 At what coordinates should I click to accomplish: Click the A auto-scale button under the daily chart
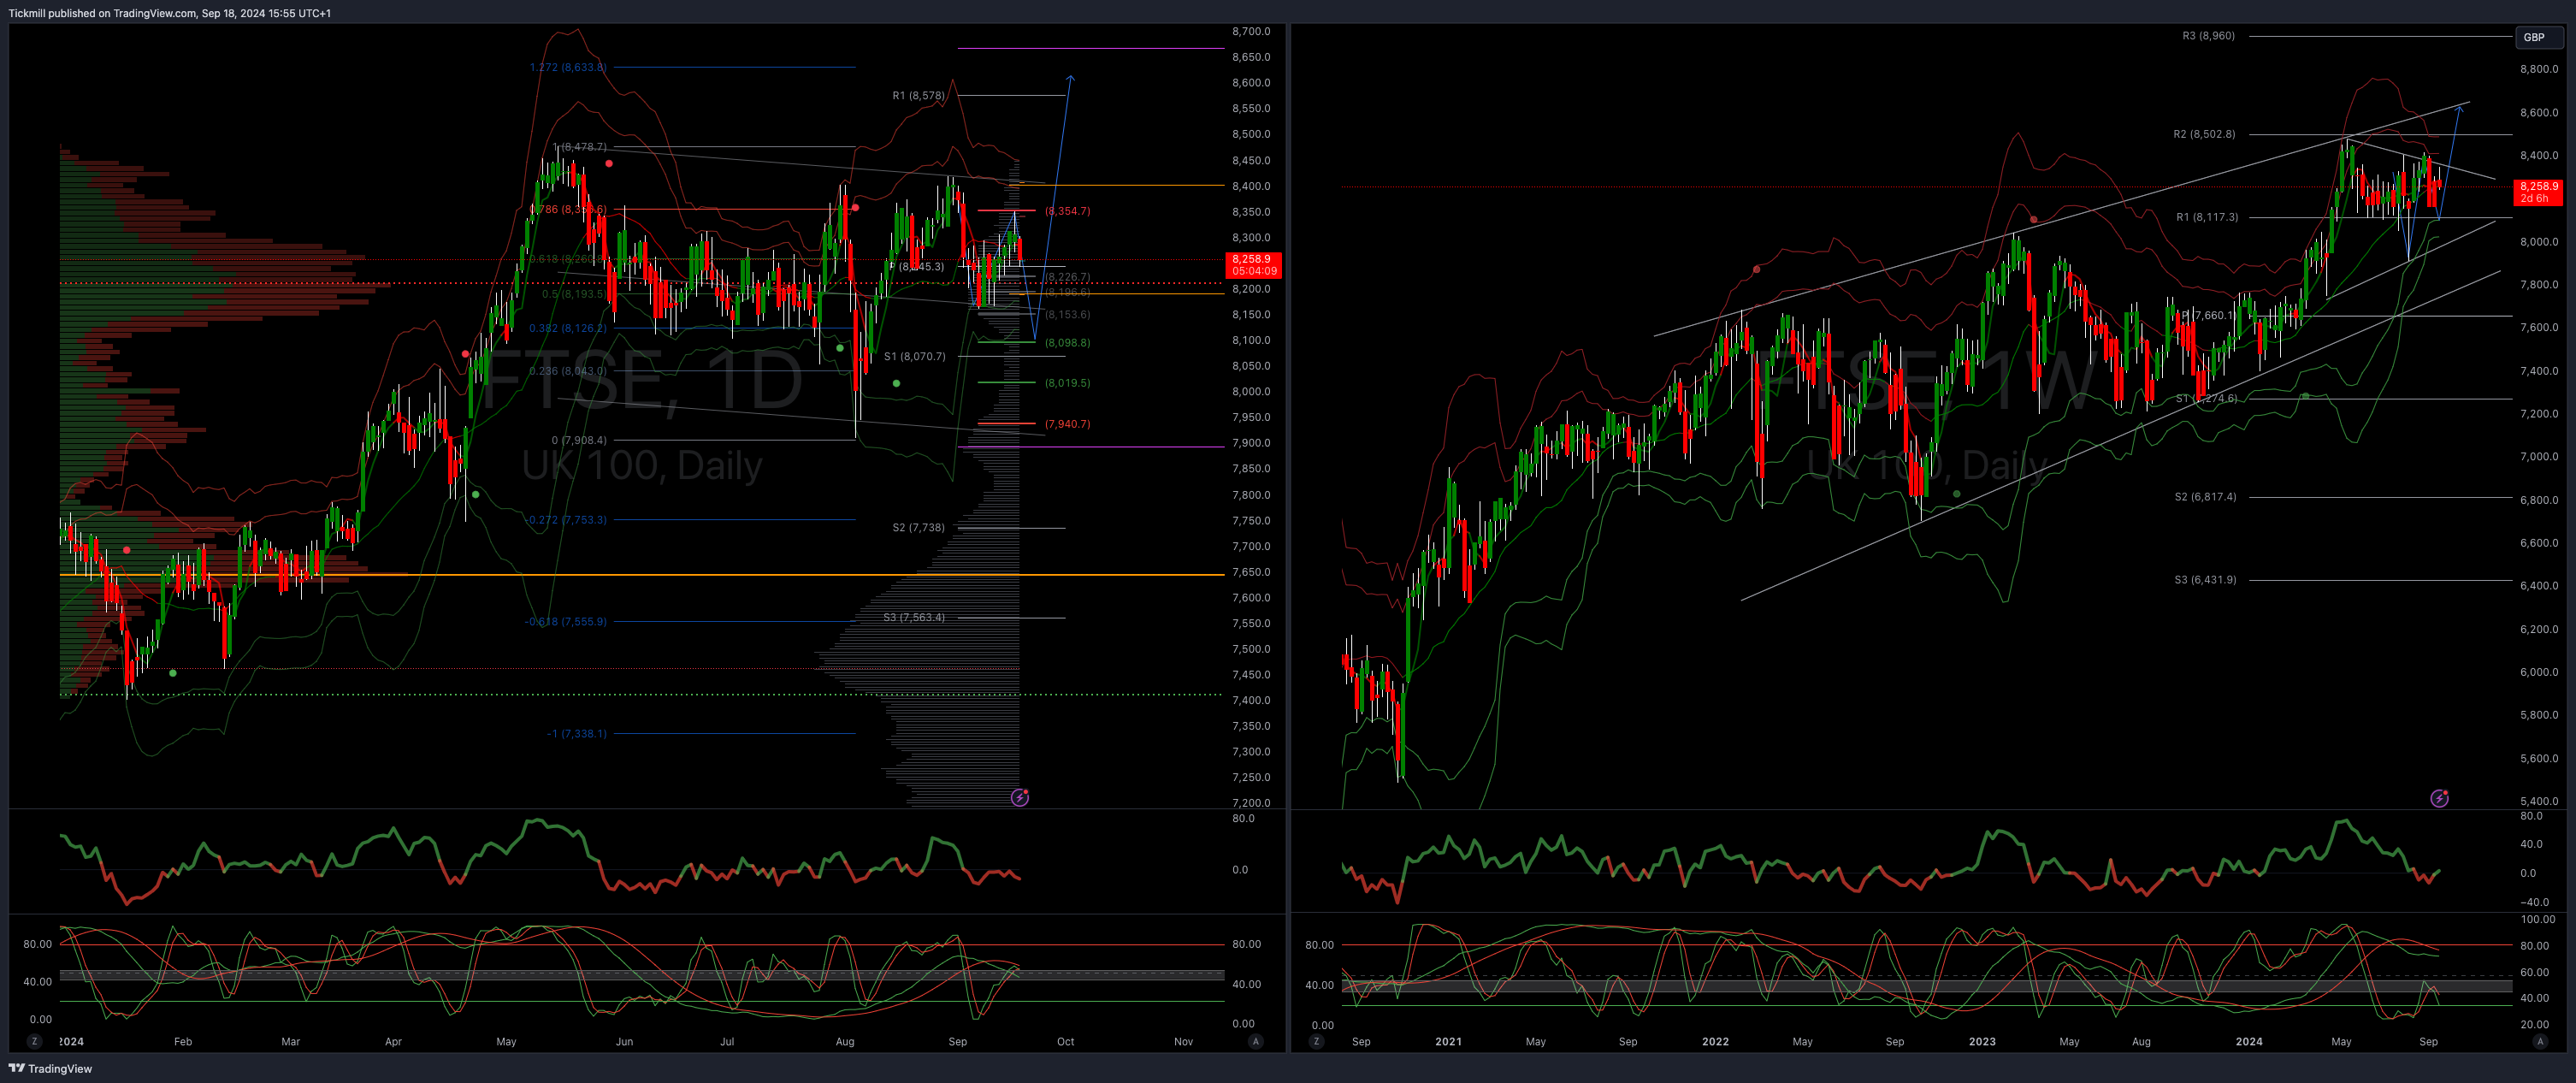pyautogui.click(x=1255, y=1041)
